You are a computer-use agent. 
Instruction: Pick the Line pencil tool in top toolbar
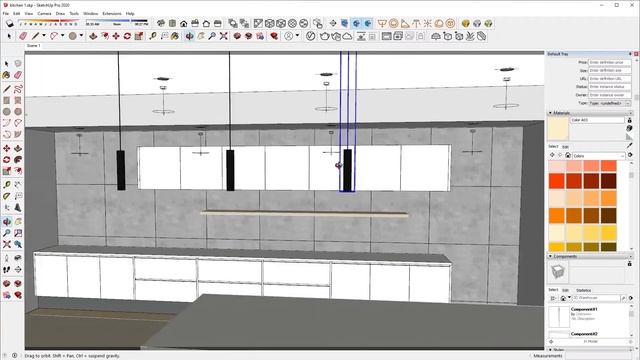click(x=36, y=36)
